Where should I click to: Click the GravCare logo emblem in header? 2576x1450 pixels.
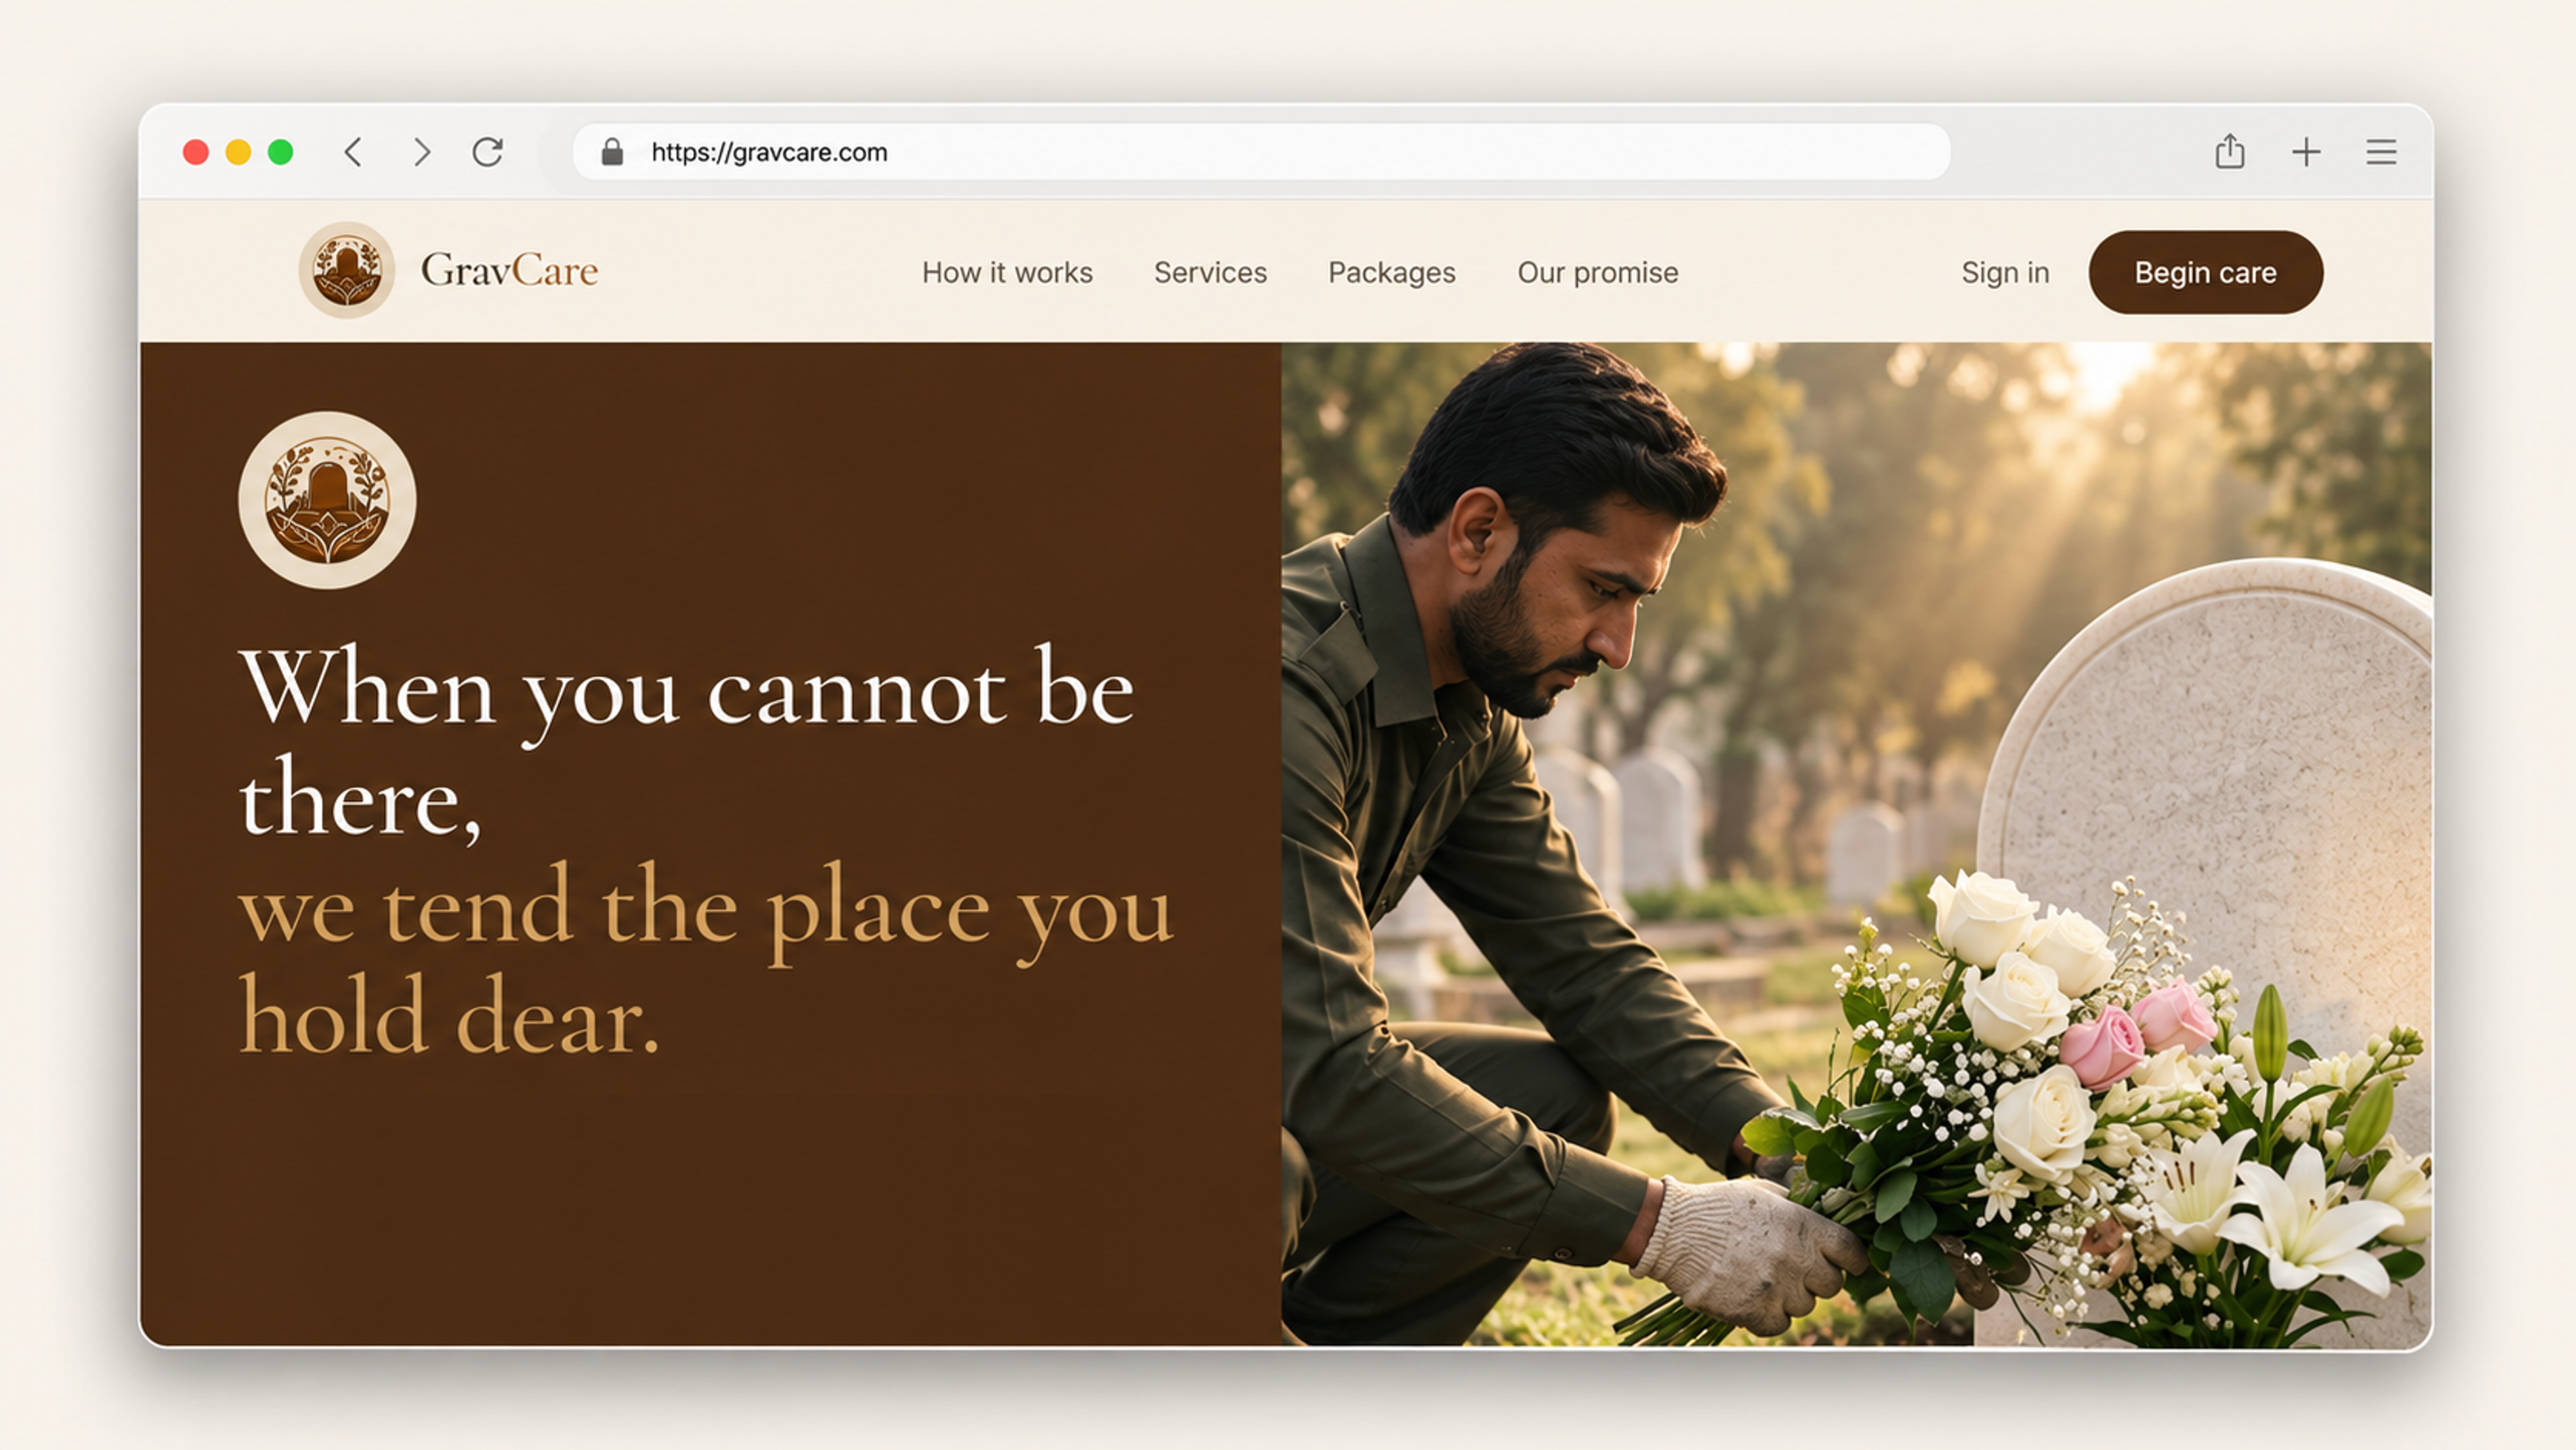346,270
